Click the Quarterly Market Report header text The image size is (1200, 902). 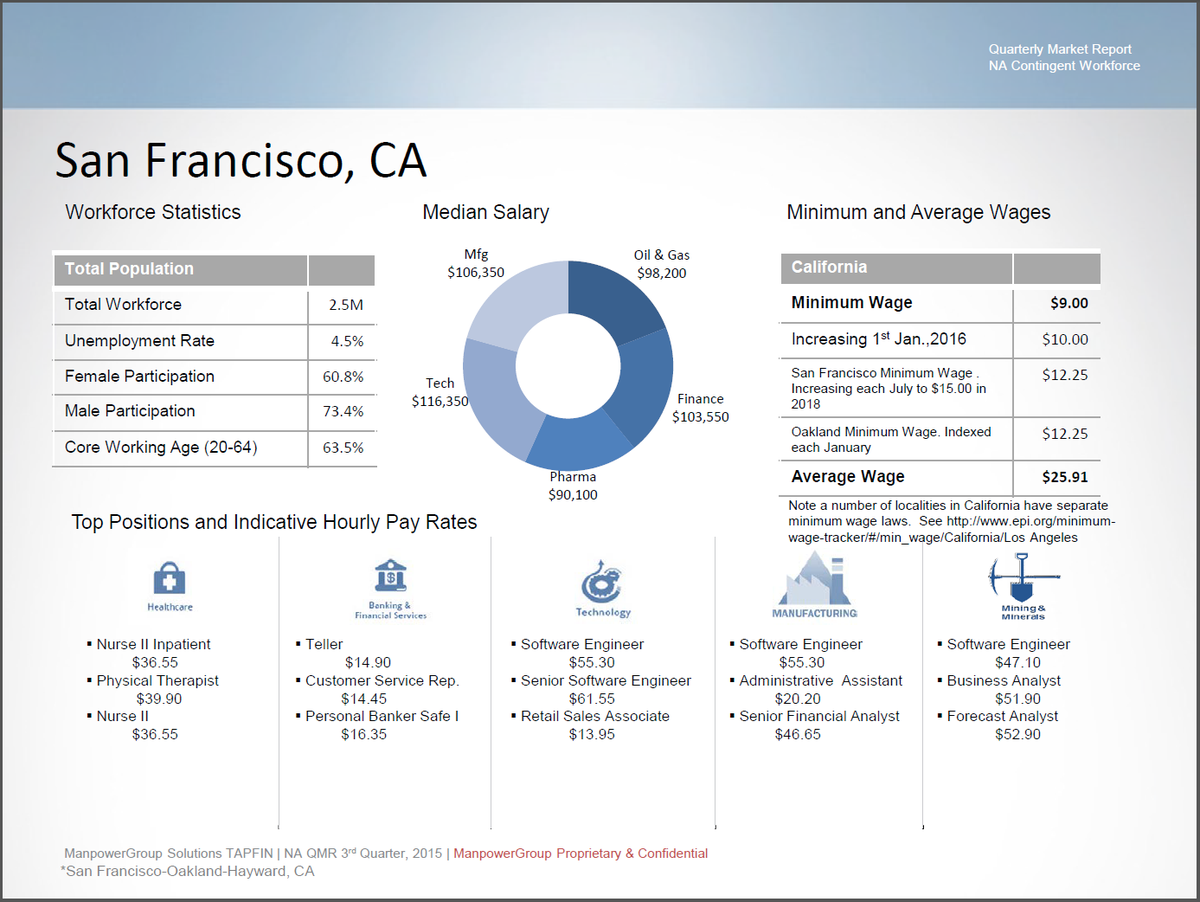(1060, 49)
